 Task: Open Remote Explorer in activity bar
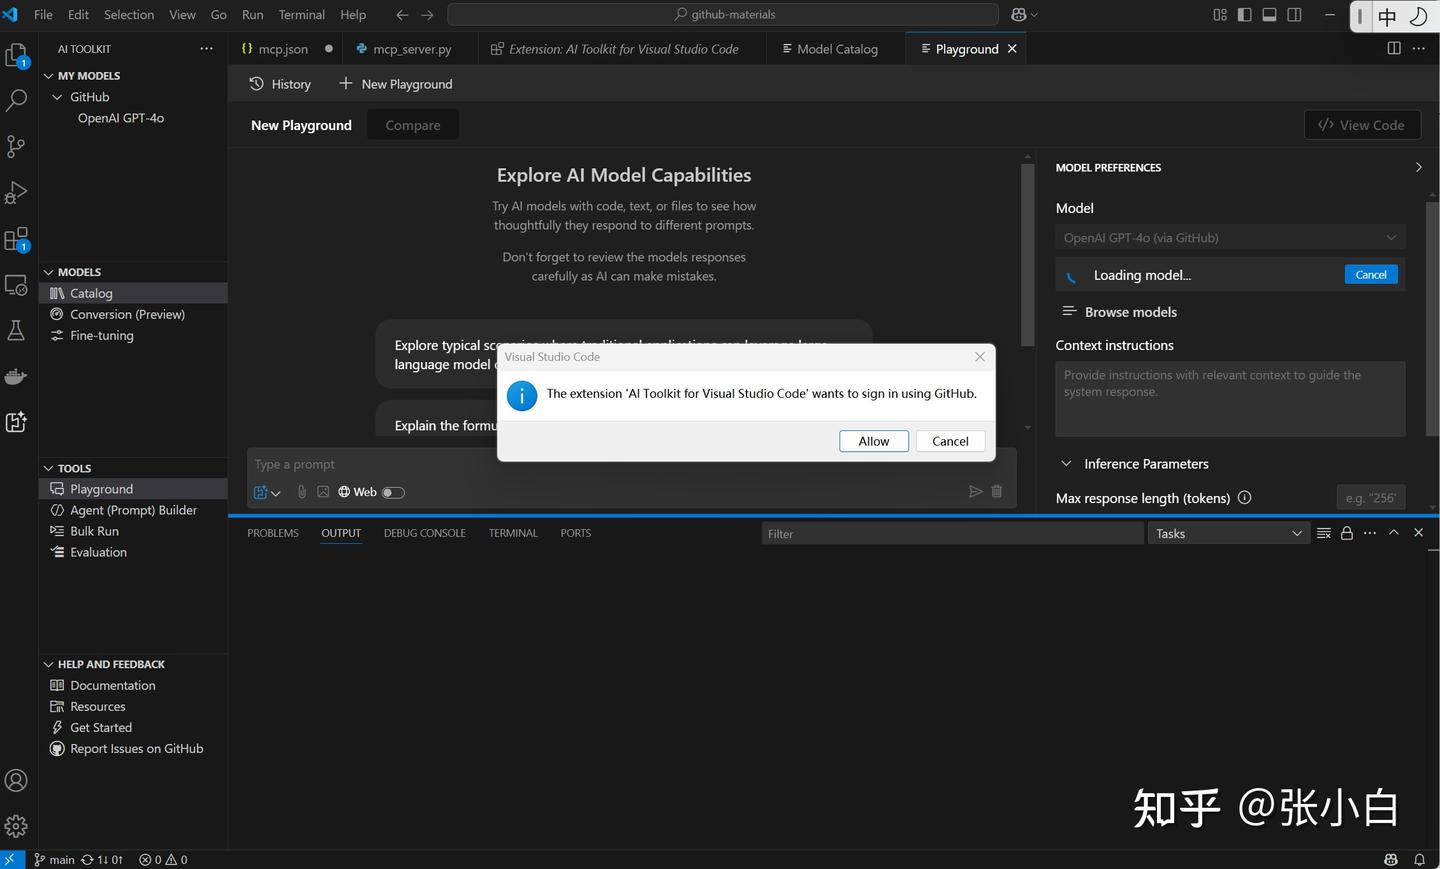point(17,285)
